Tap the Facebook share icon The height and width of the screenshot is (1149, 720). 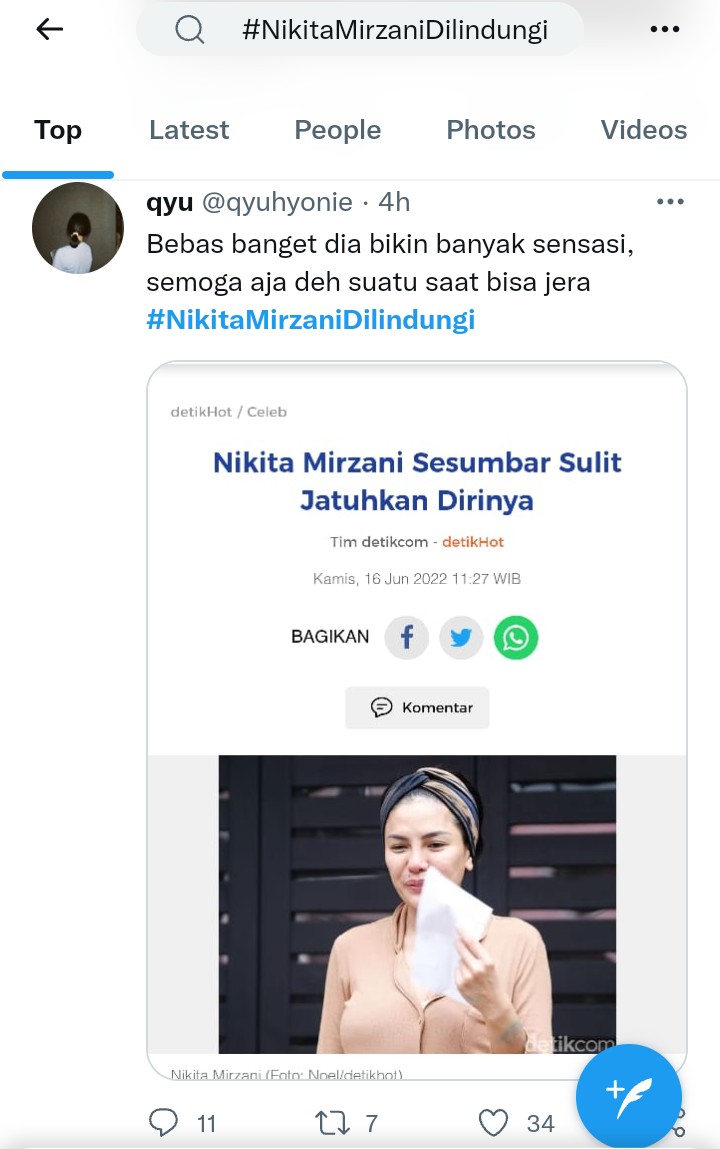coord(407,637)
